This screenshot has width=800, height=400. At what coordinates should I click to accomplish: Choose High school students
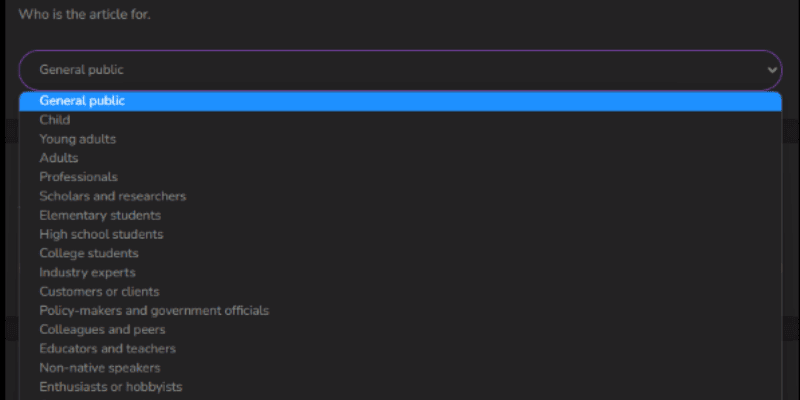tap(400, 235)
